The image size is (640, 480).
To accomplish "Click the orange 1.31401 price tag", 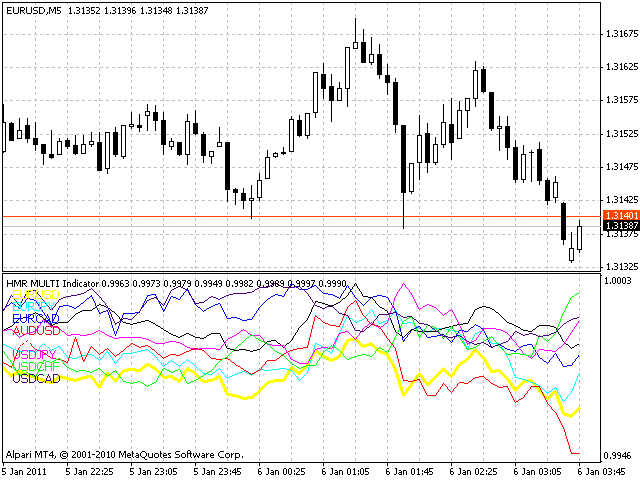I will click(x=621, y=216).
